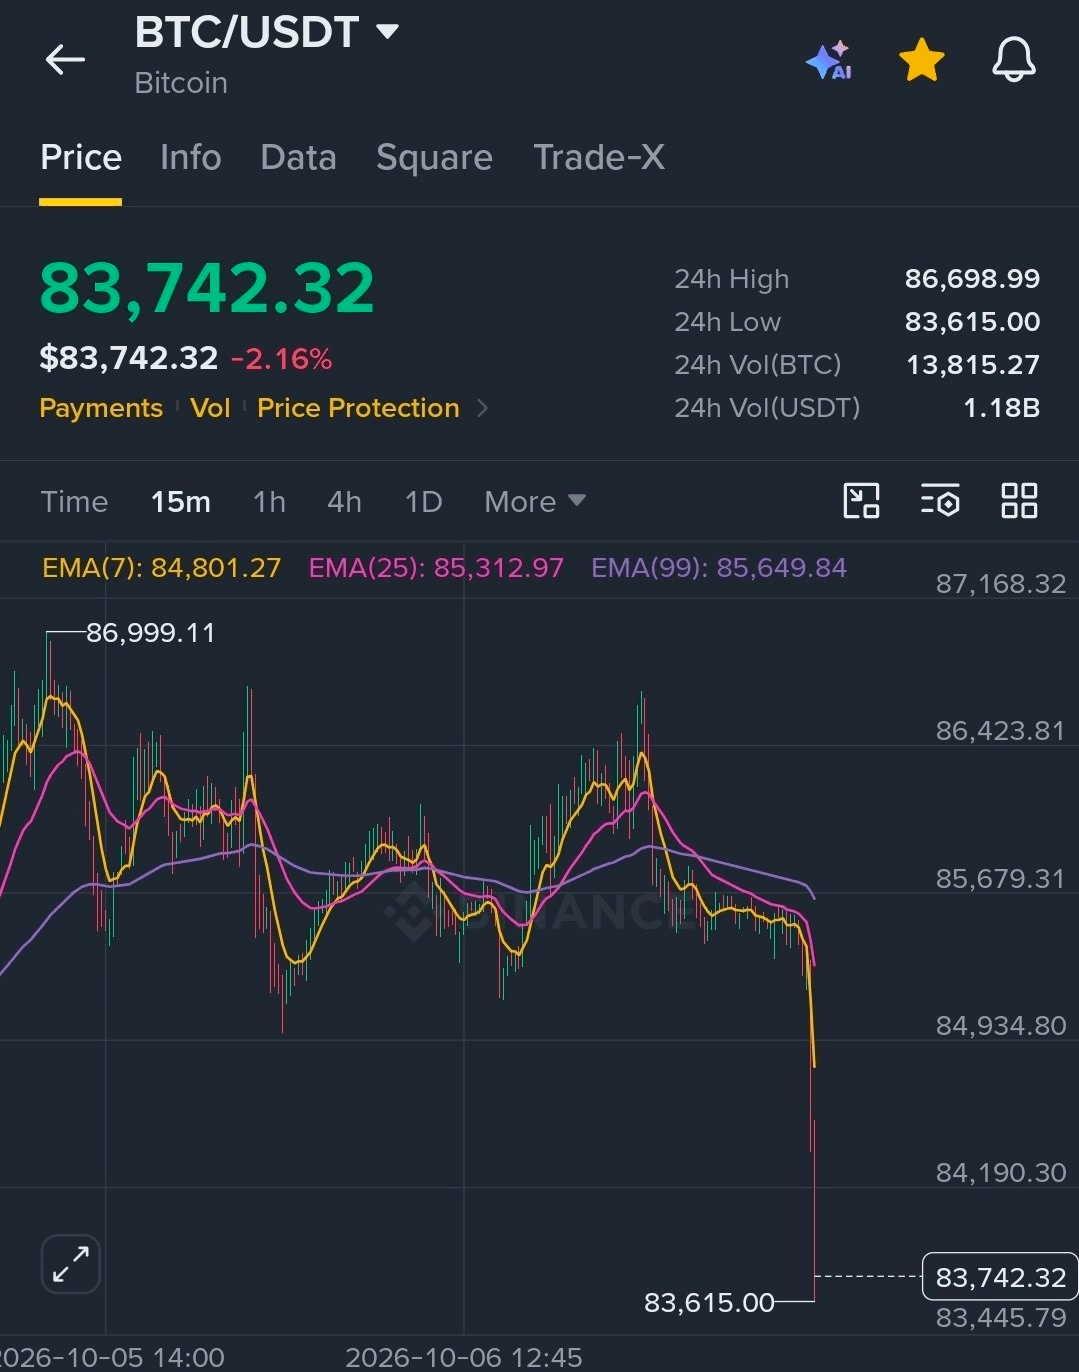Expand the BTC/USDT pair selector arrow
The width and height of the screenshot is (1079, 1372).
point(387,32)
